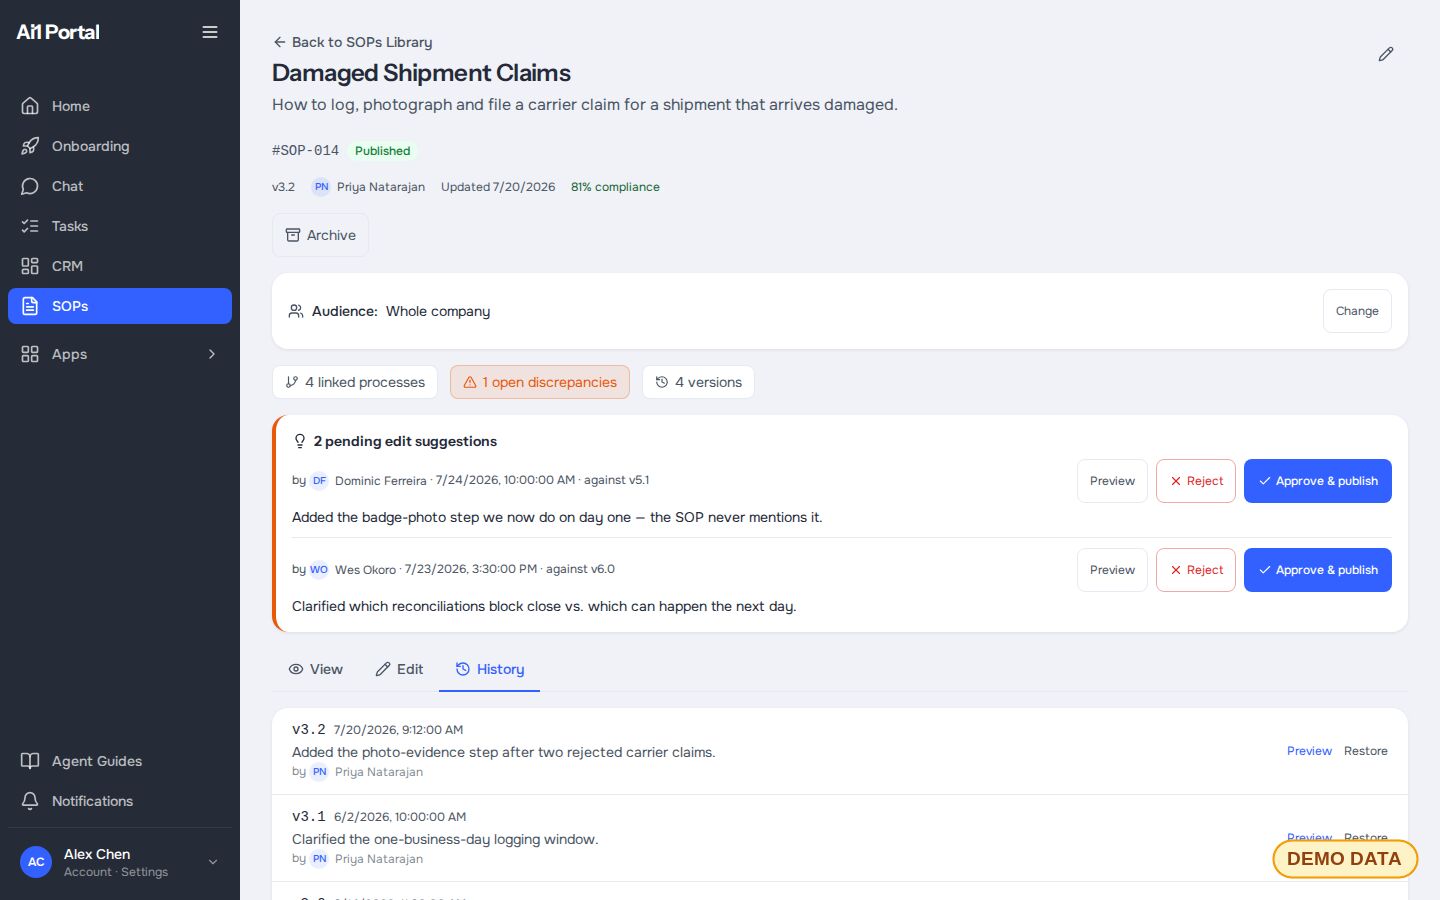Open the 1 open discrepancies chip

pos(540,382)
